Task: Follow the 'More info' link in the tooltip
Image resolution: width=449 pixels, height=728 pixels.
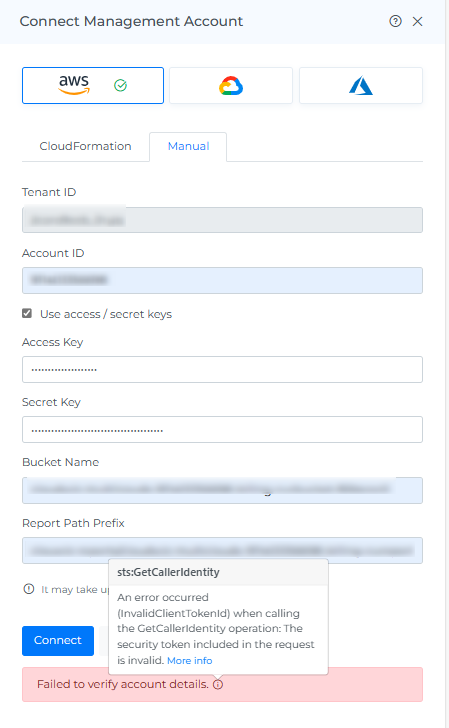Action: (x=189, y=660)
